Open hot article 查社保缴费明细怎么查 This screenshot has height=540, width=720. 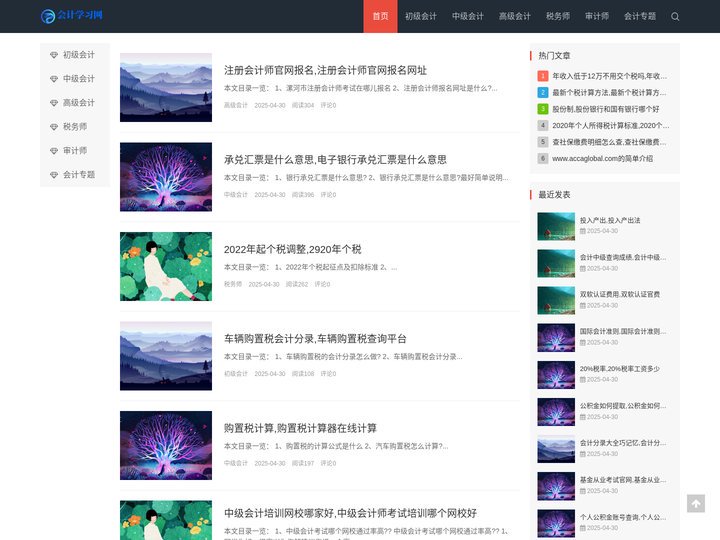(609, 142)
